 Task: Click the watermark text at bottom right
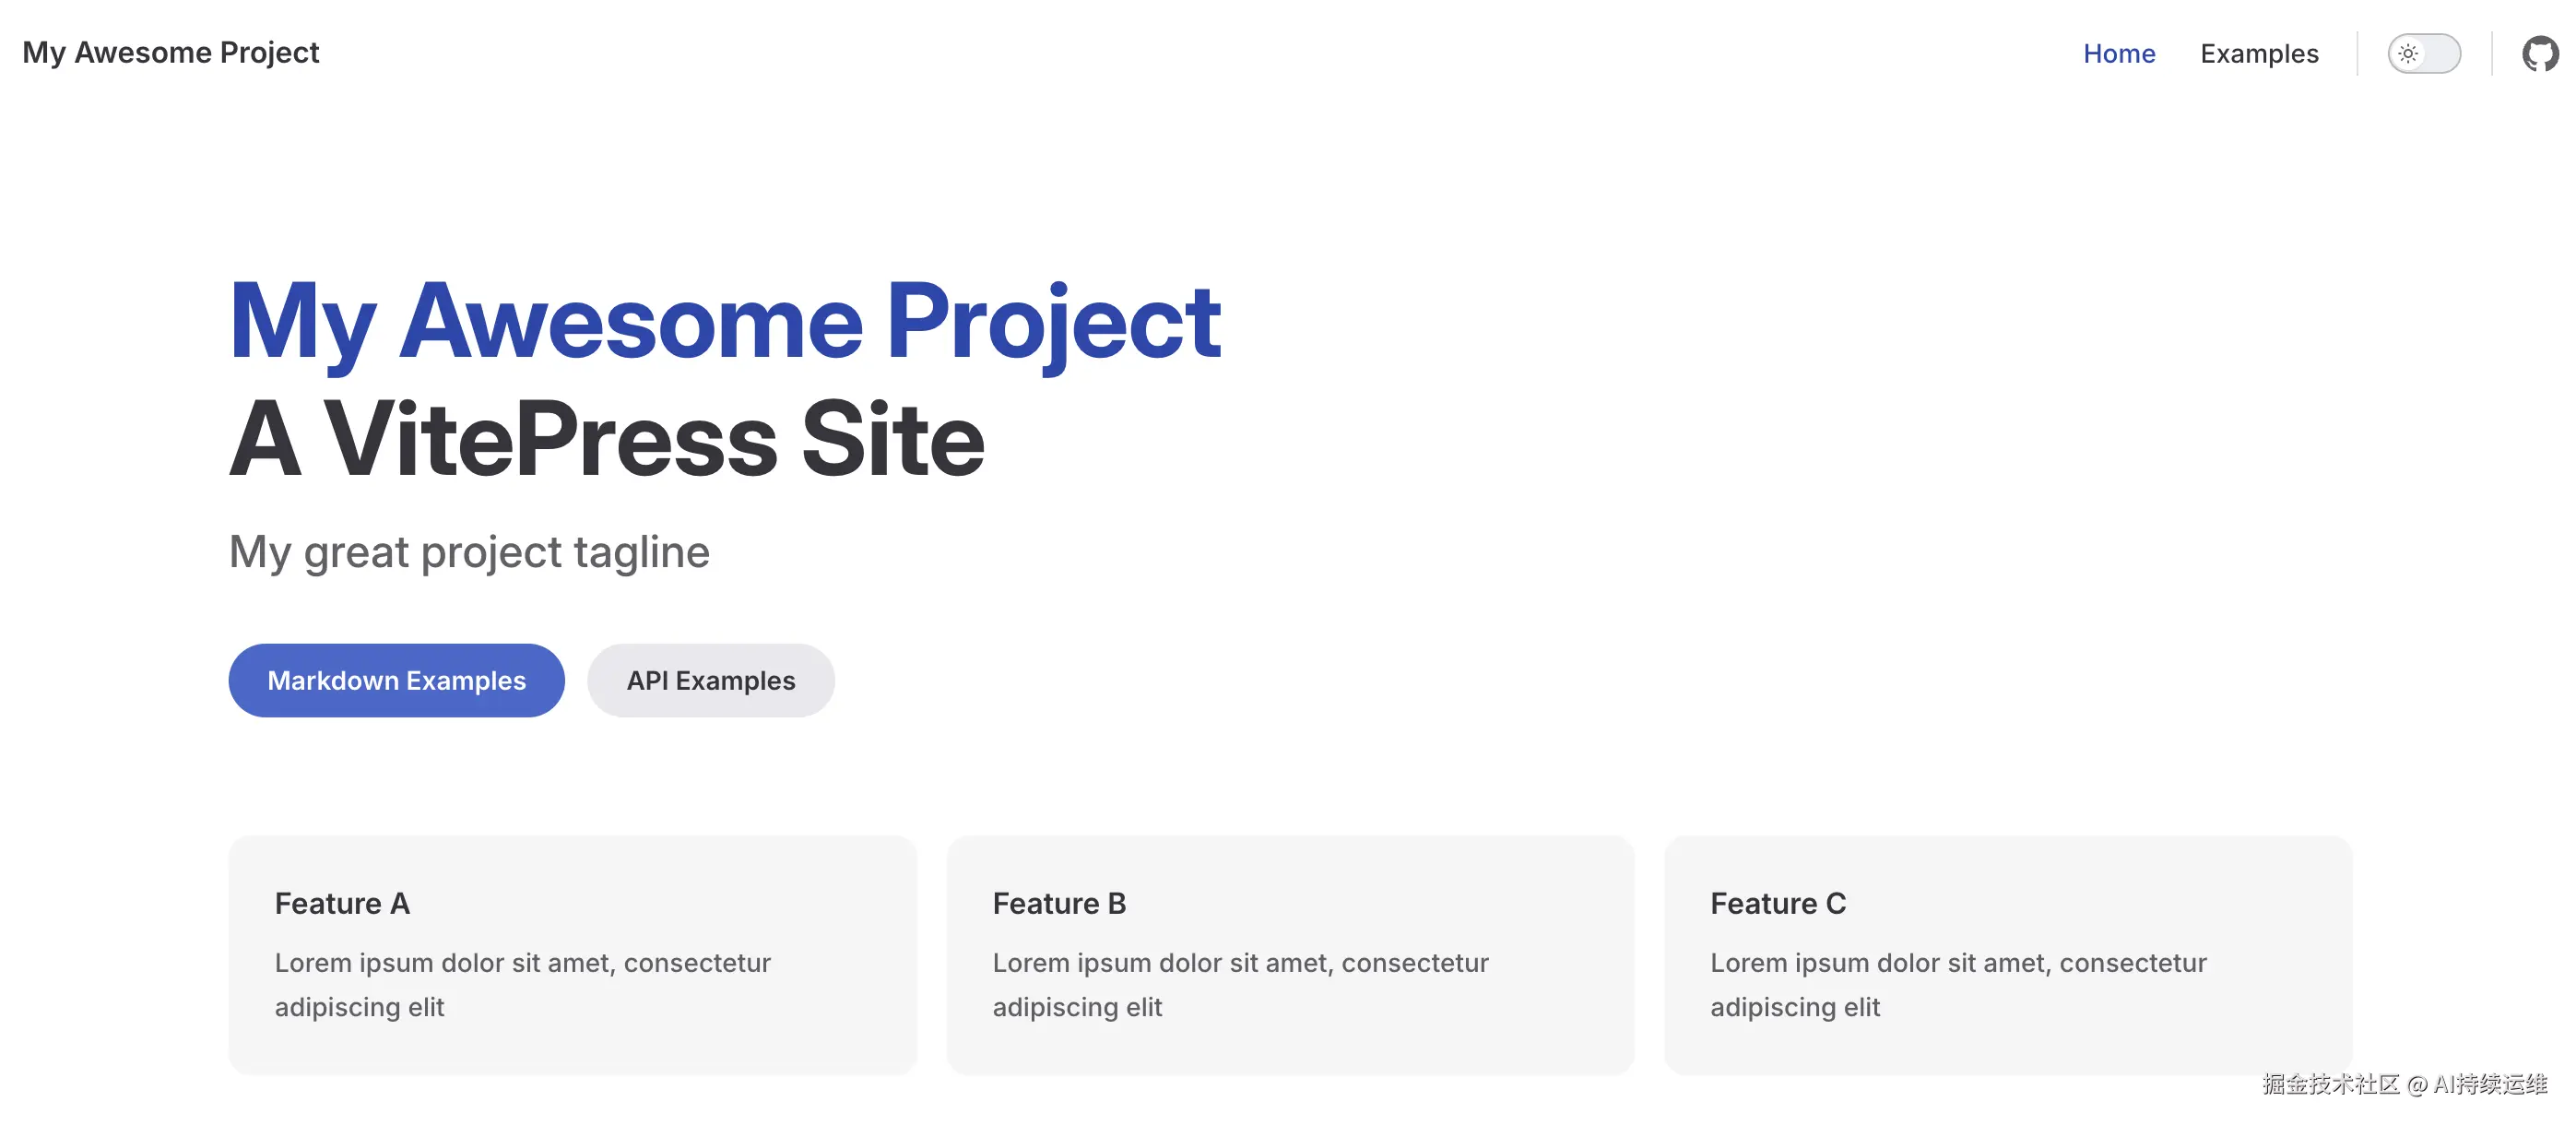(x=2404, y=1084)
